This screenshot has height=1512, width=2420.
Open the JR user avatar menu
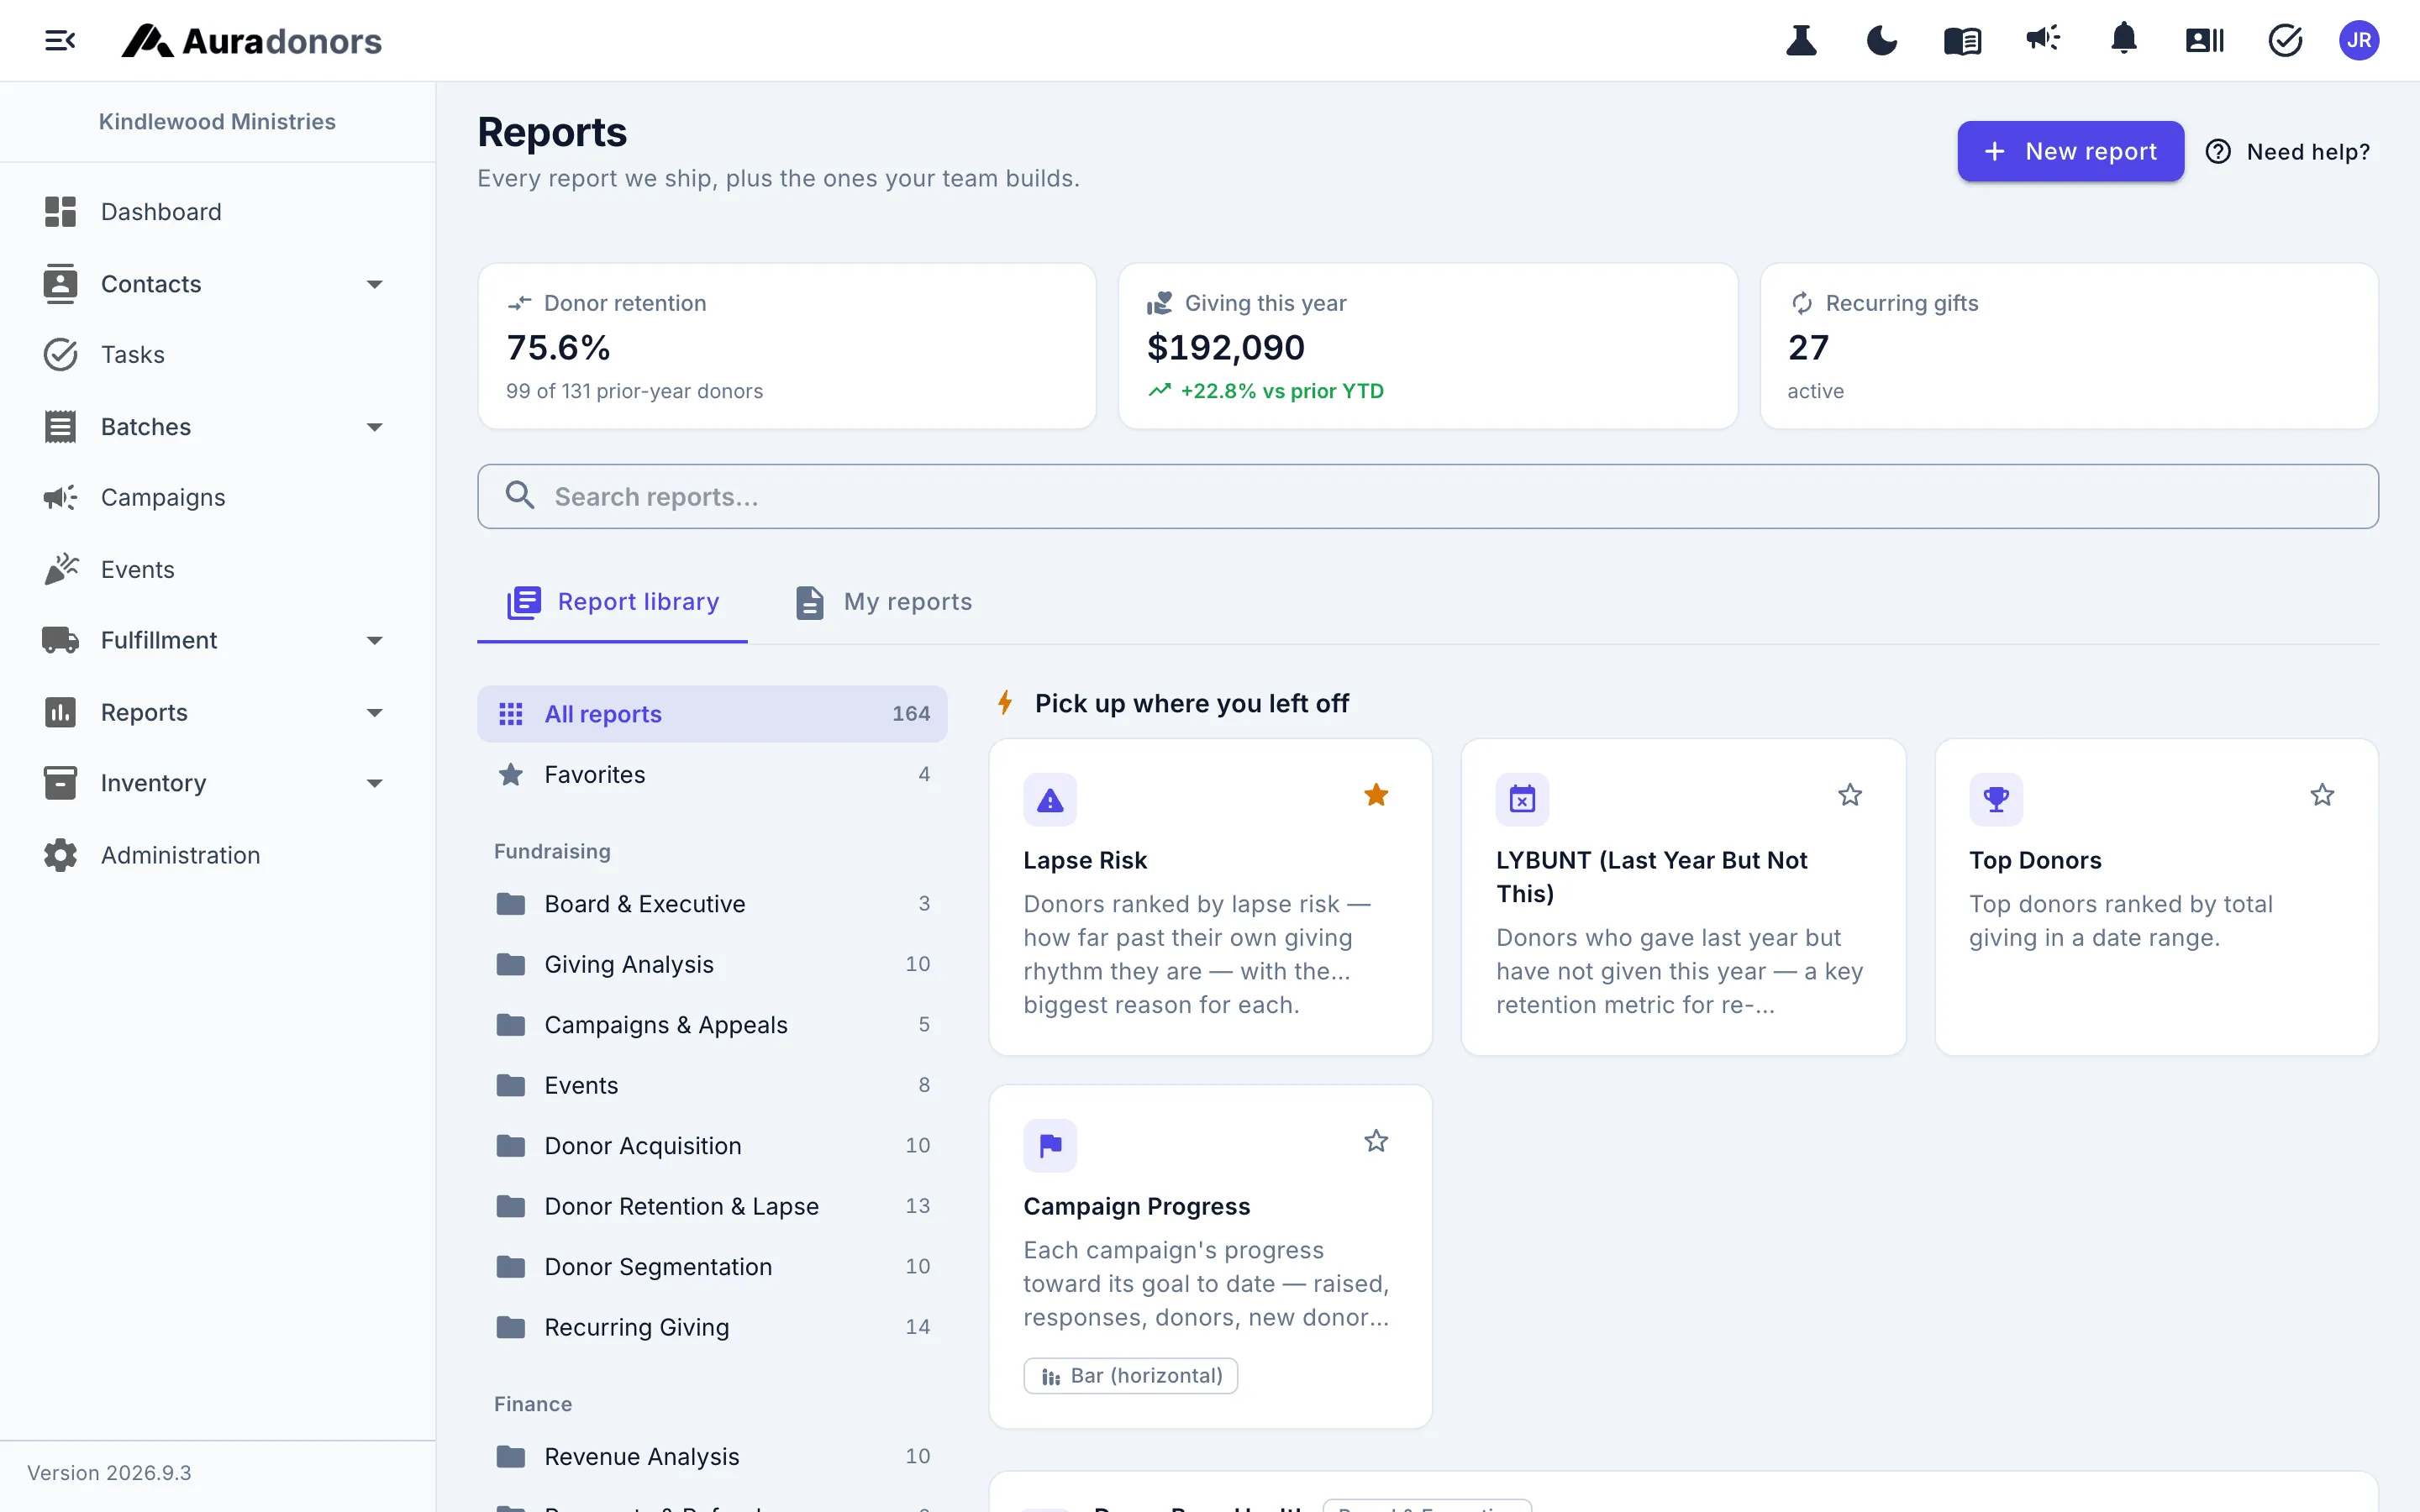click(2359, 41)
